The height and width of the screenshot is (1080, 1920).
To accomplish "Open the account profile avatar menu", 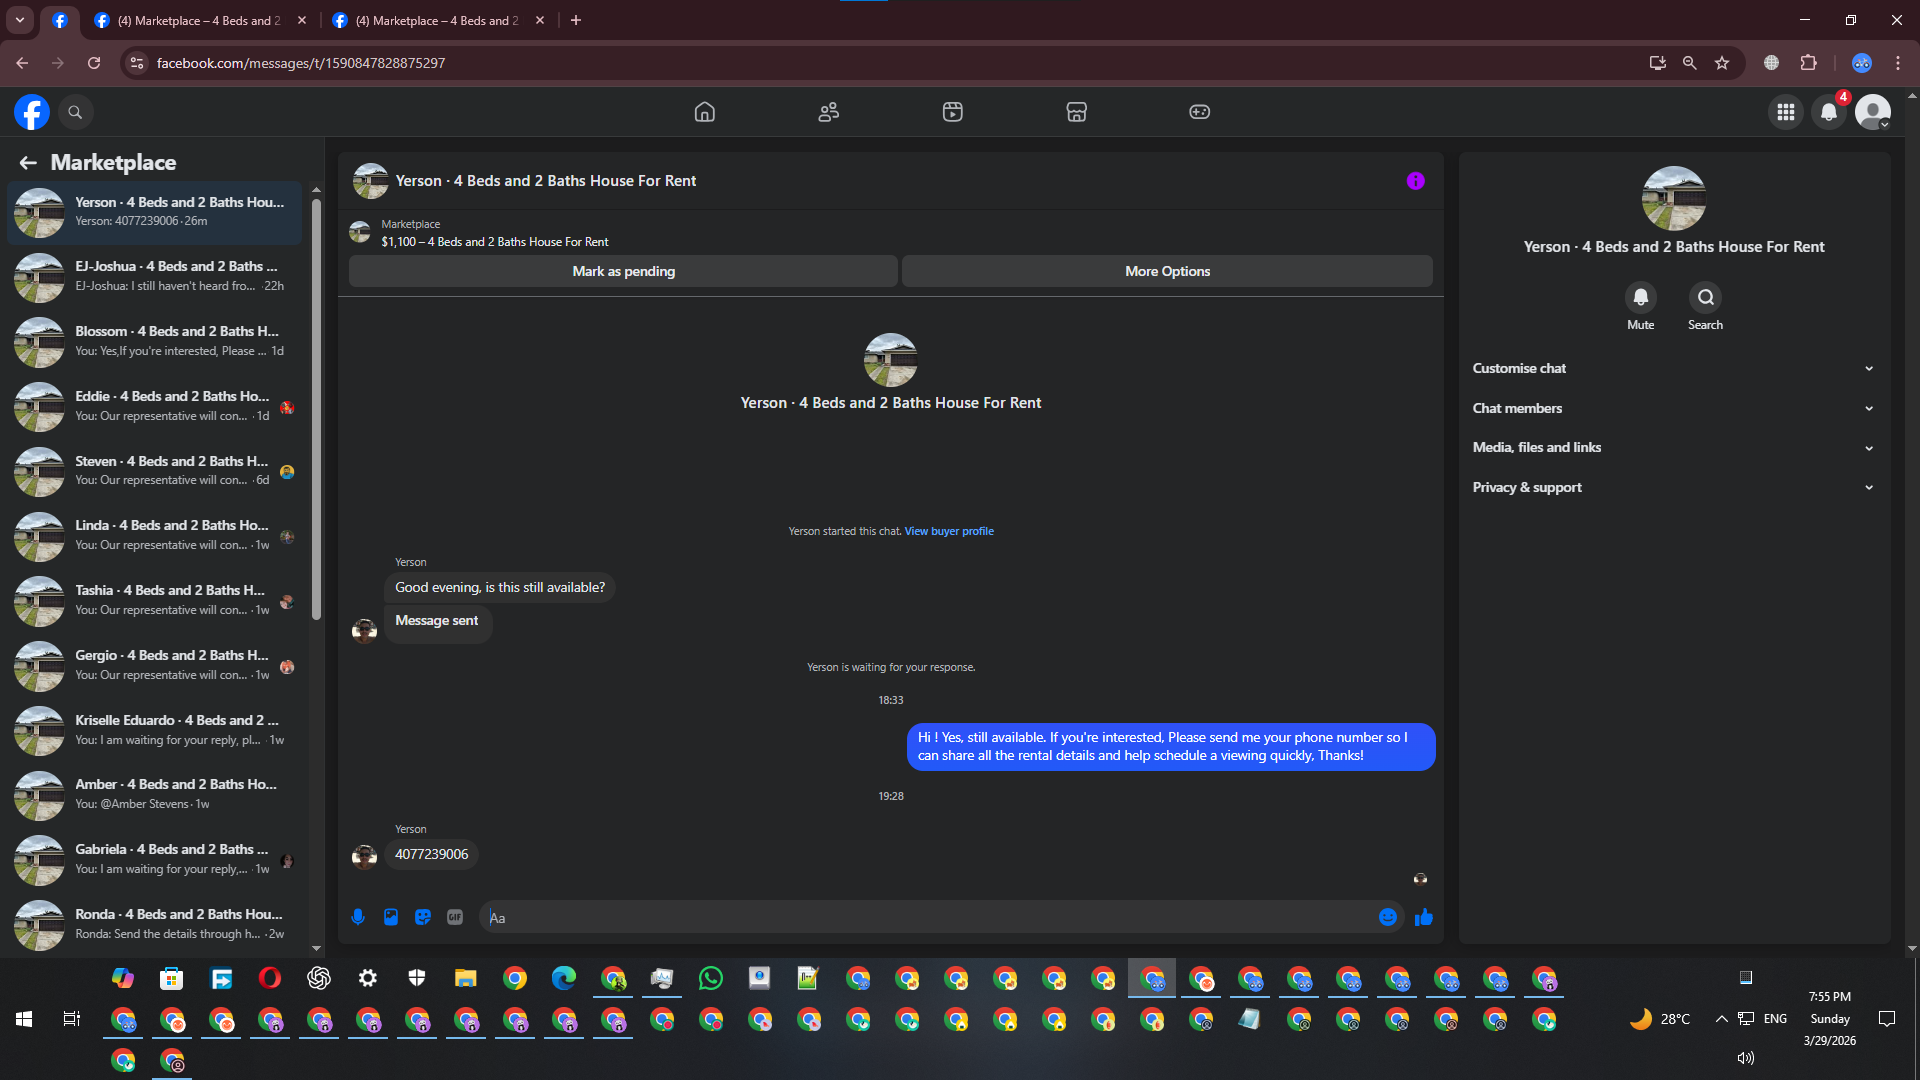I will (x=1873, y=112).
